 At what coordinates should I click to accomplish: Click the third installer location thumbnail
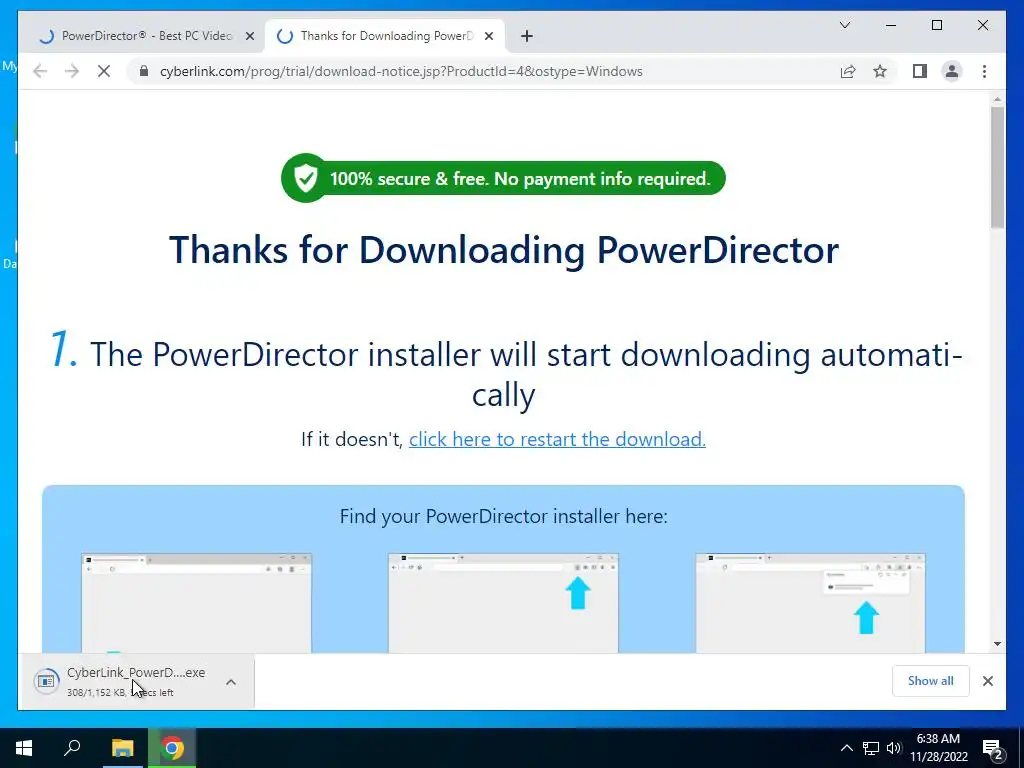click(810, 603)
